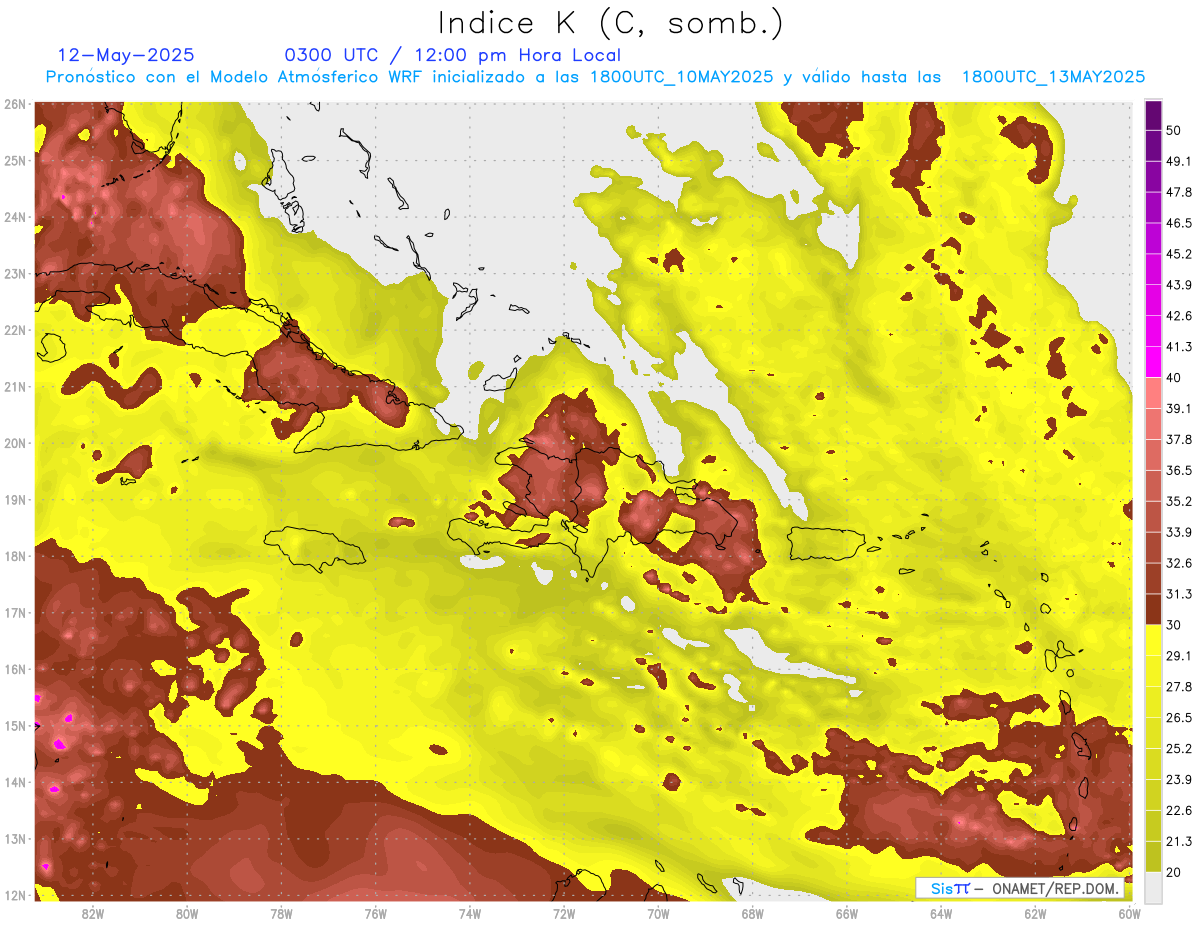Click the legend value "50"
This screenshot has height=927, width=1200.
(x=1173, y=130)
